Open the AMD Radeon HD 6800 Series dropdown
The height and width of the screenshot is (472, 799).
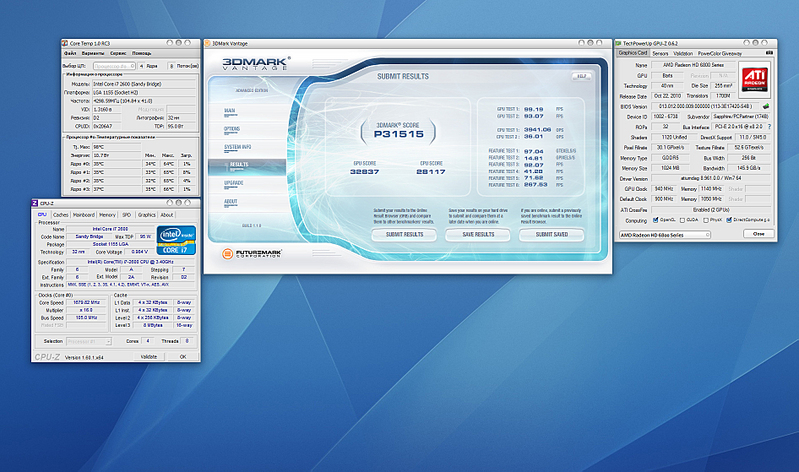(x=664, y=235)
